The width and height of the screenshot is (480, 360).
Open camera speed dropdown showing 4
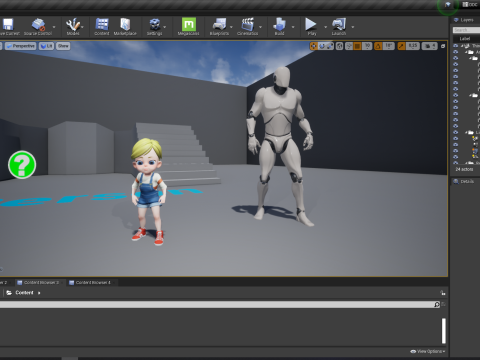pos(429,46)
